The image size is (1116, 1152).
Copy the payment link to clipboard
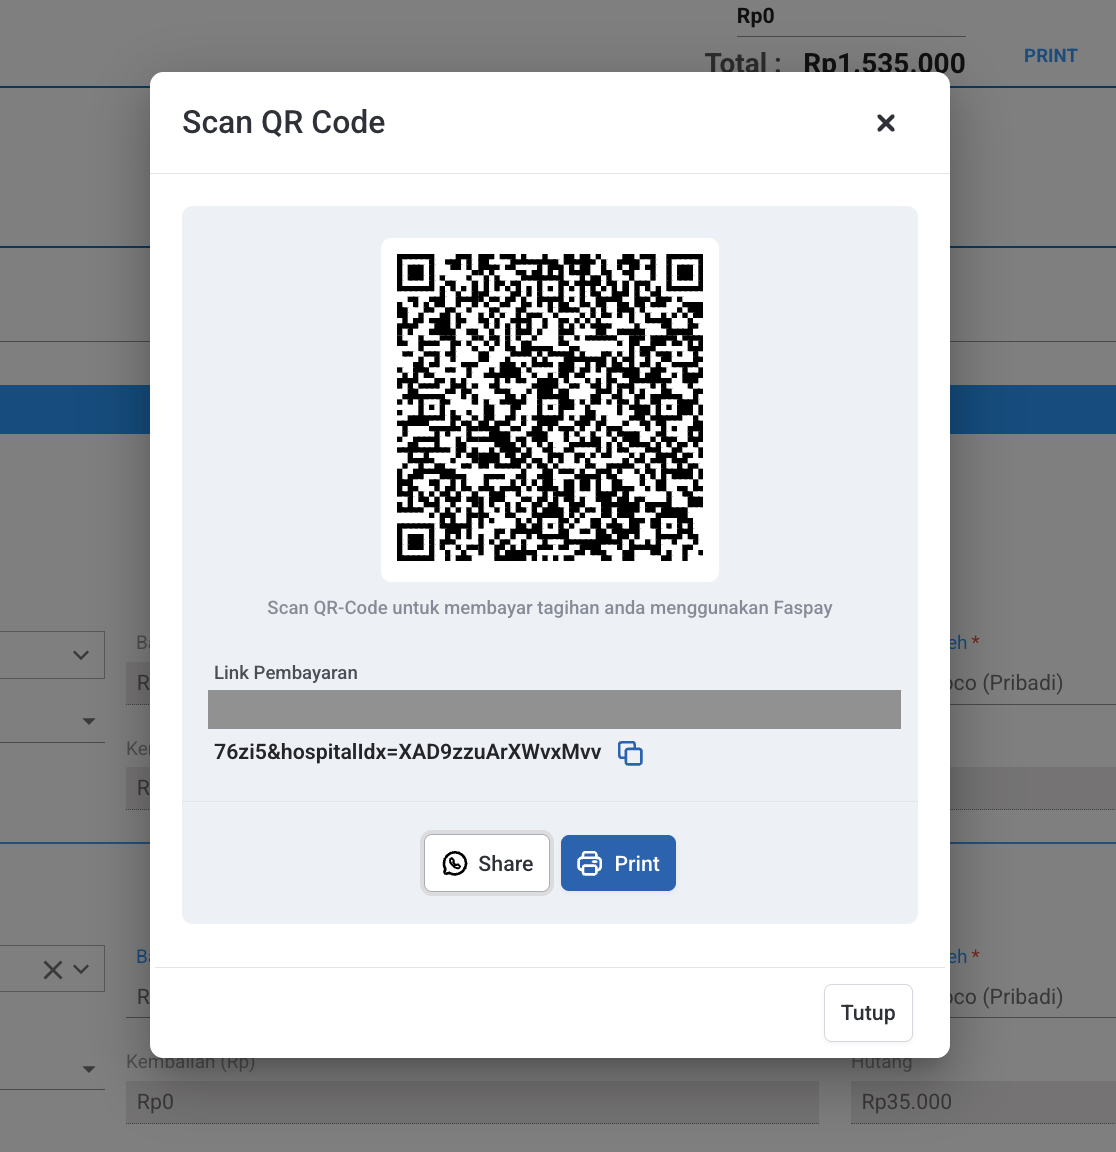click(x=630, y=753)
